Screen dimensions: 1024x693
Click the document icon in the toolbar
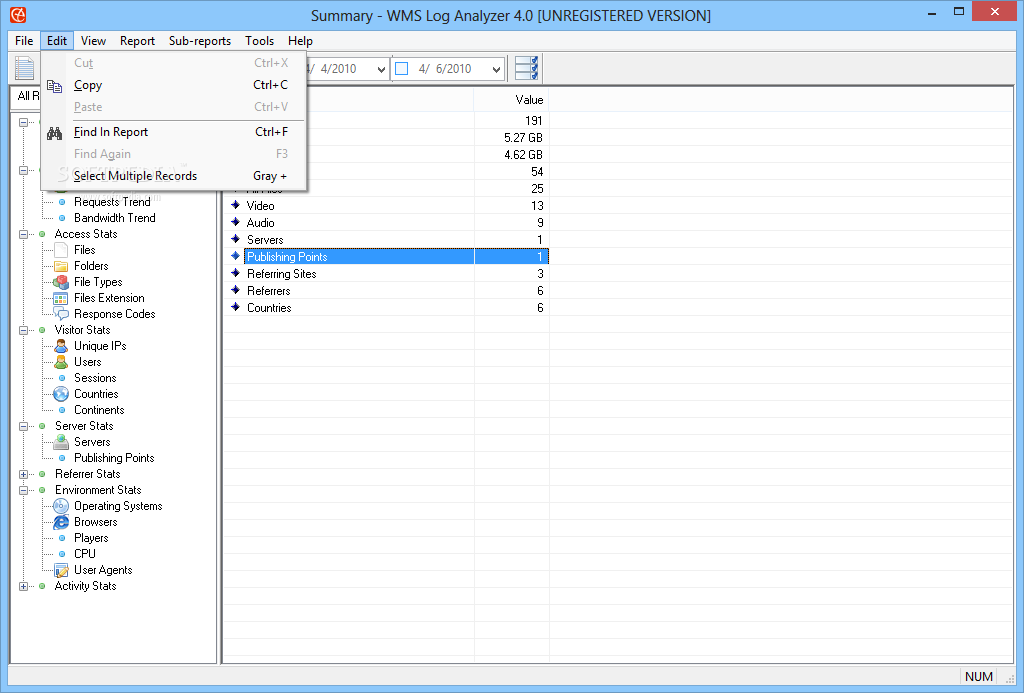tap(24, 68)
